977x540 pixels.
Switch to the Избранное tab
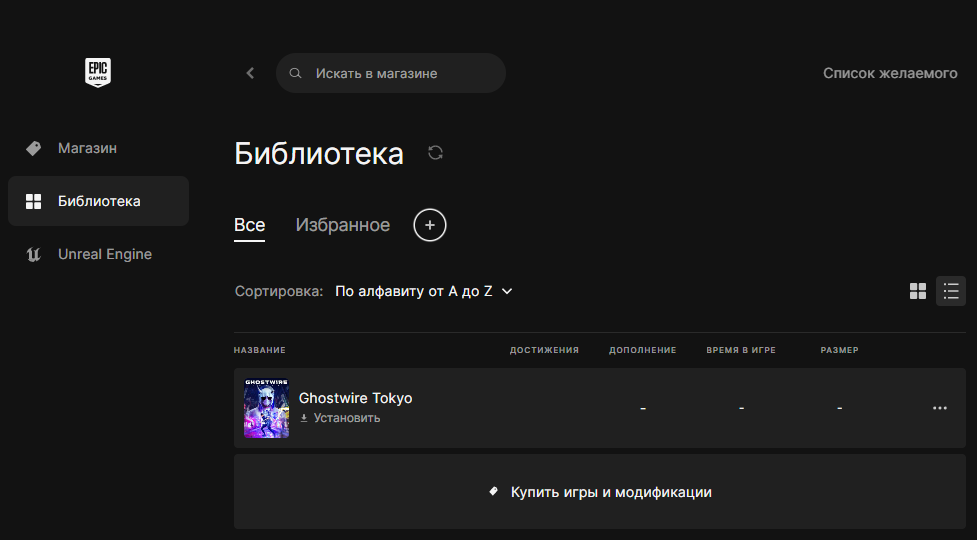343,225
